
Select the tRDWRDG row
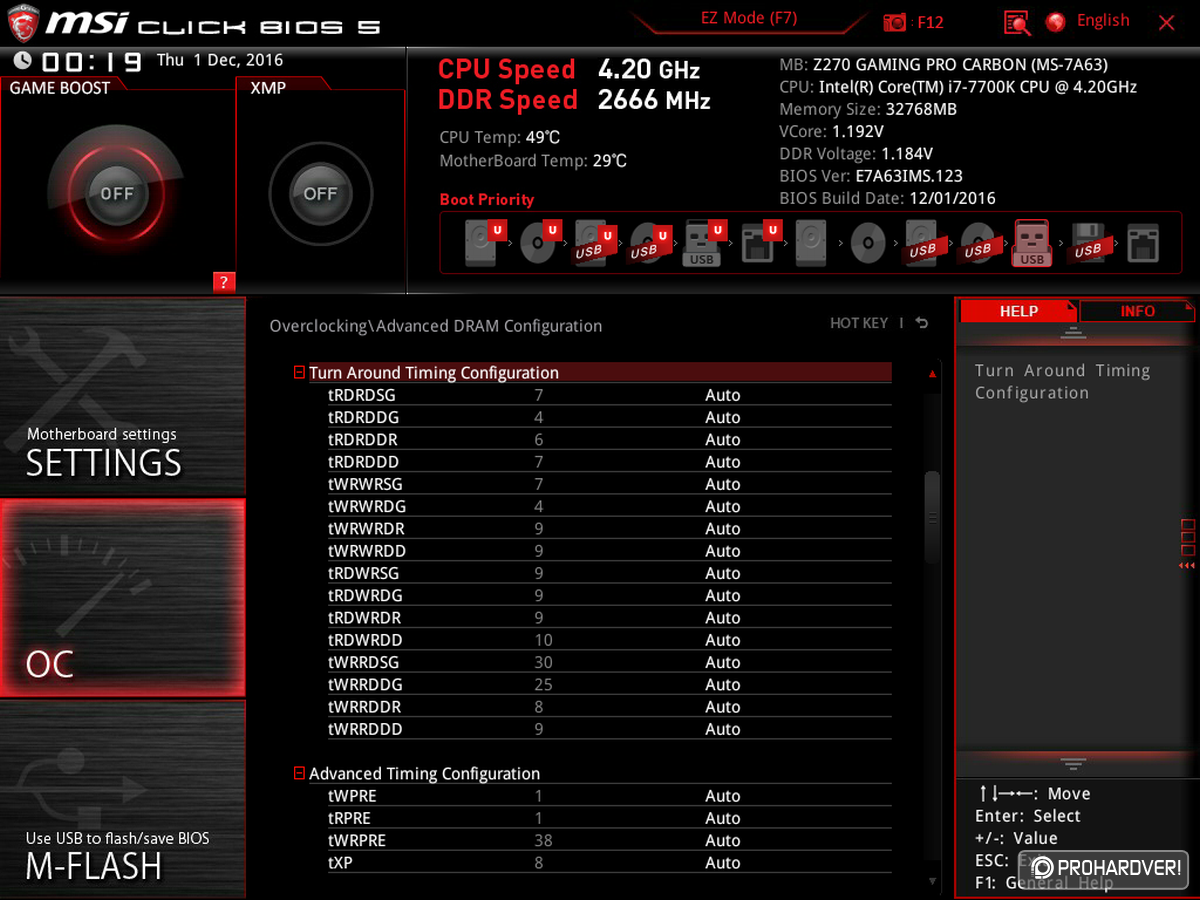[x=610, y=595]
